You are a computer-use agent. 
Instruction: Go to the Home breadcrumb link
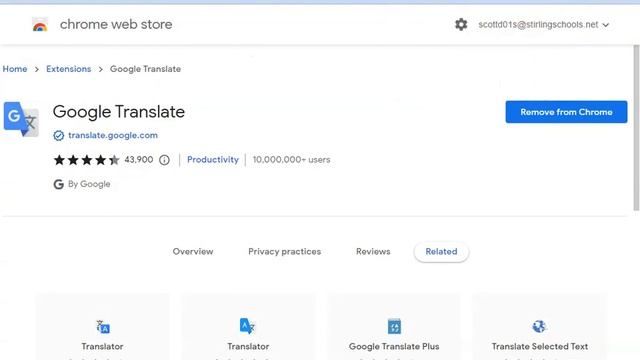click(15, 69)
